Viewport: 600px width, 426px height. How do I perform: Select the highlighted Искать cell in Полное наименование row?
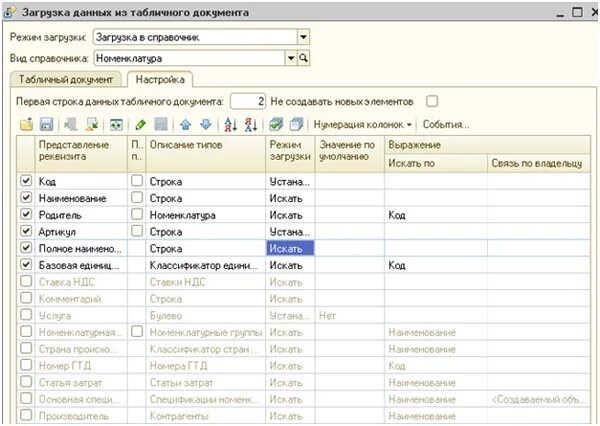click(290, 248)
